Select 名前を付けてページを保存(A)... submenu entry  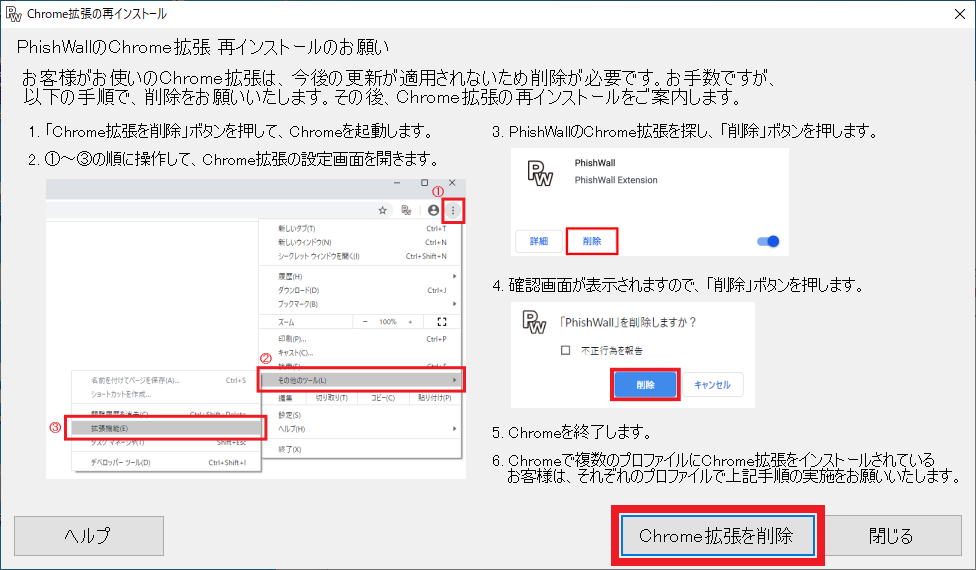(167, 380)
